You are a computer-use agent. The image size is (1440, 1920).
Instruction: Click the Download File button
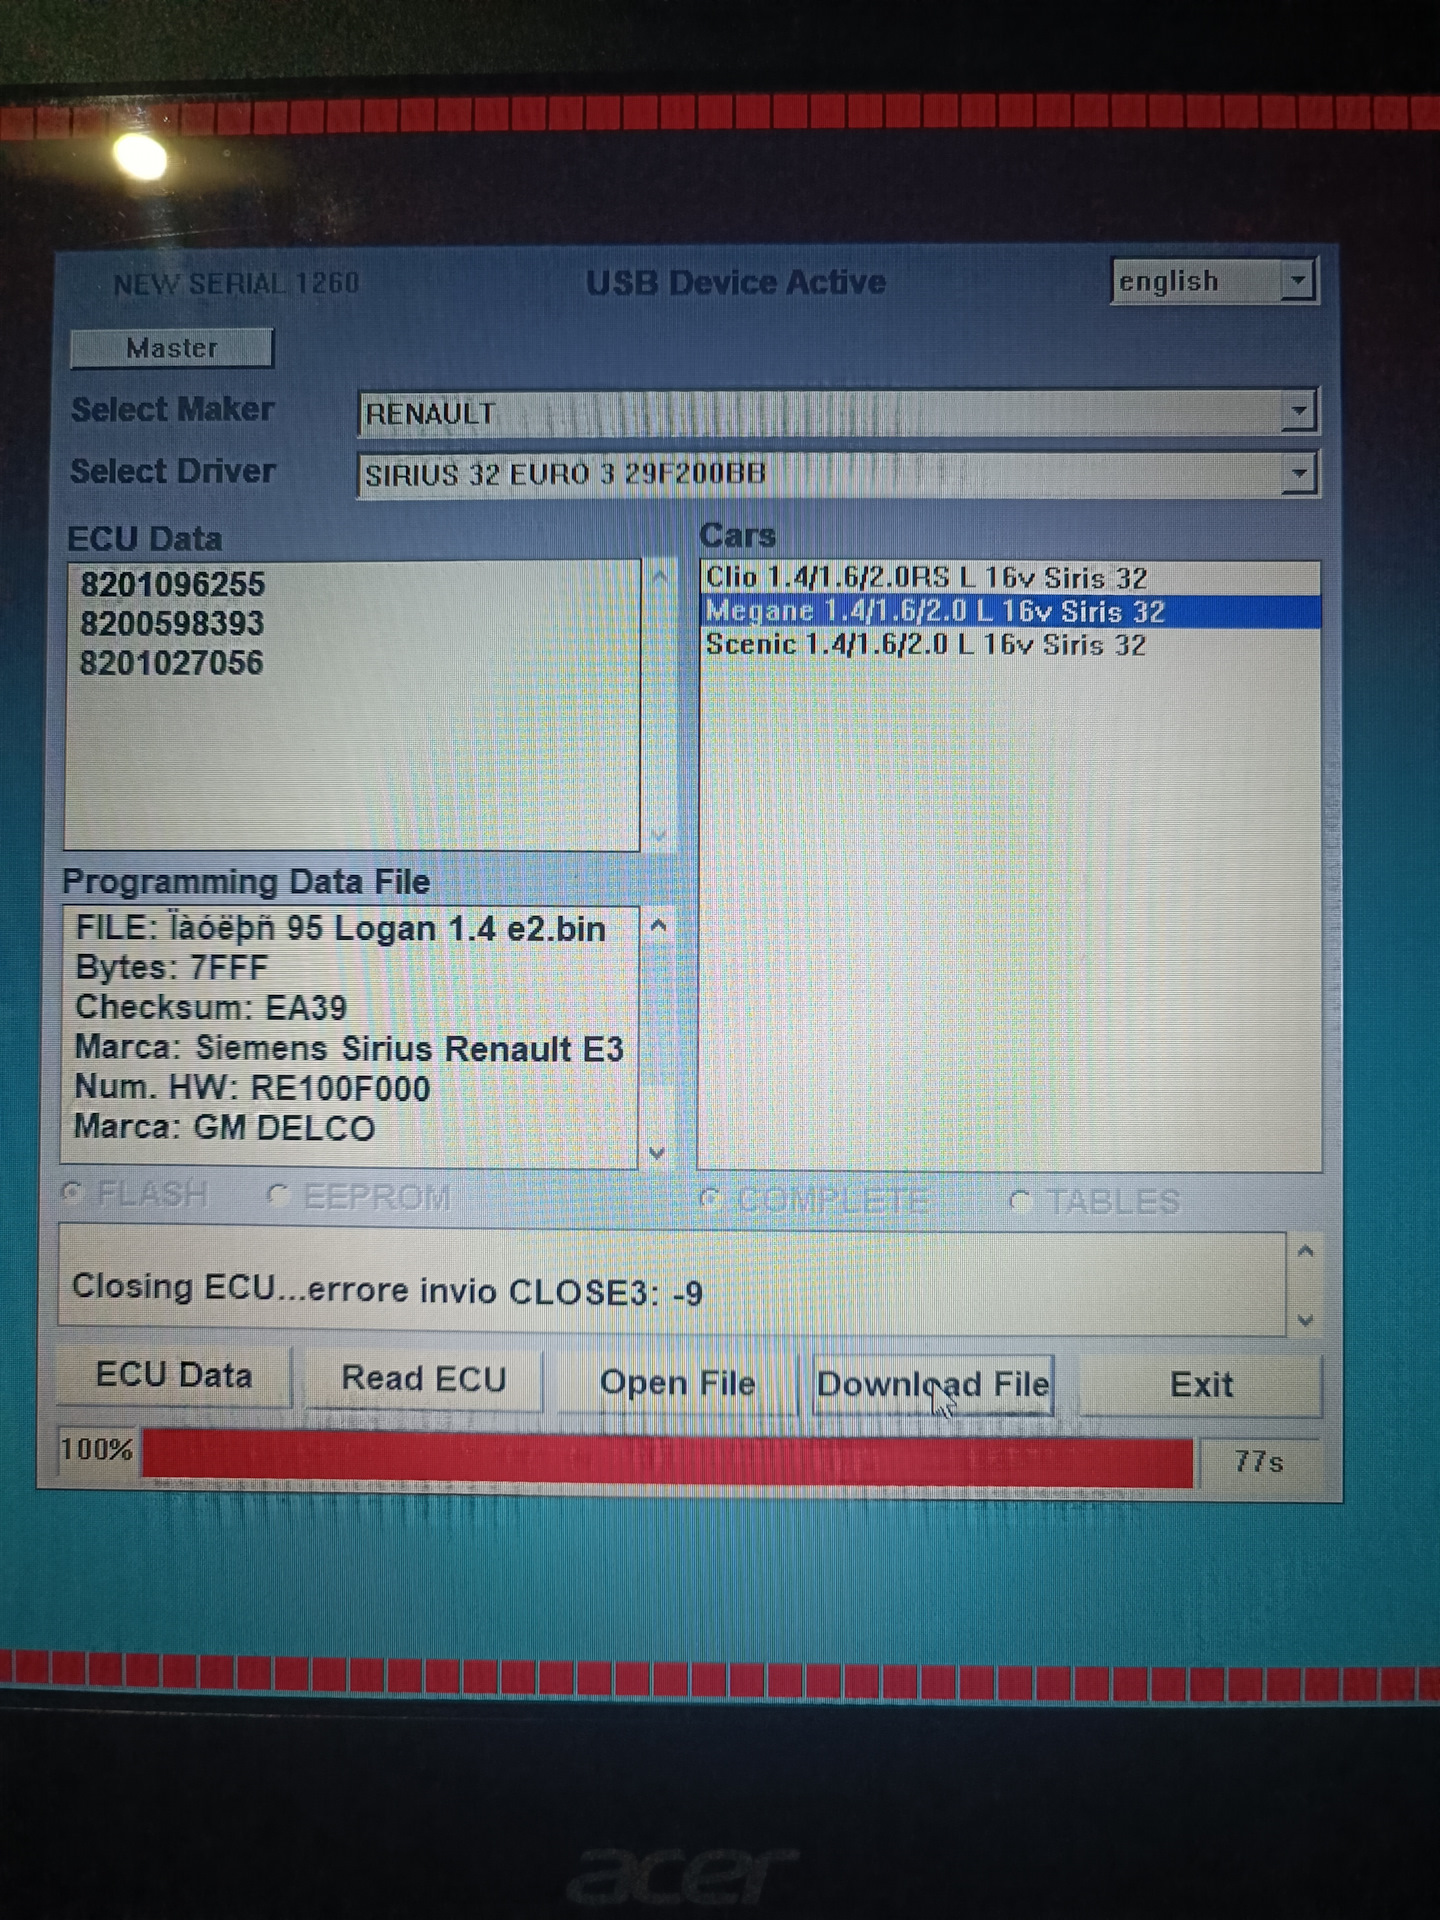point(932,1385)
